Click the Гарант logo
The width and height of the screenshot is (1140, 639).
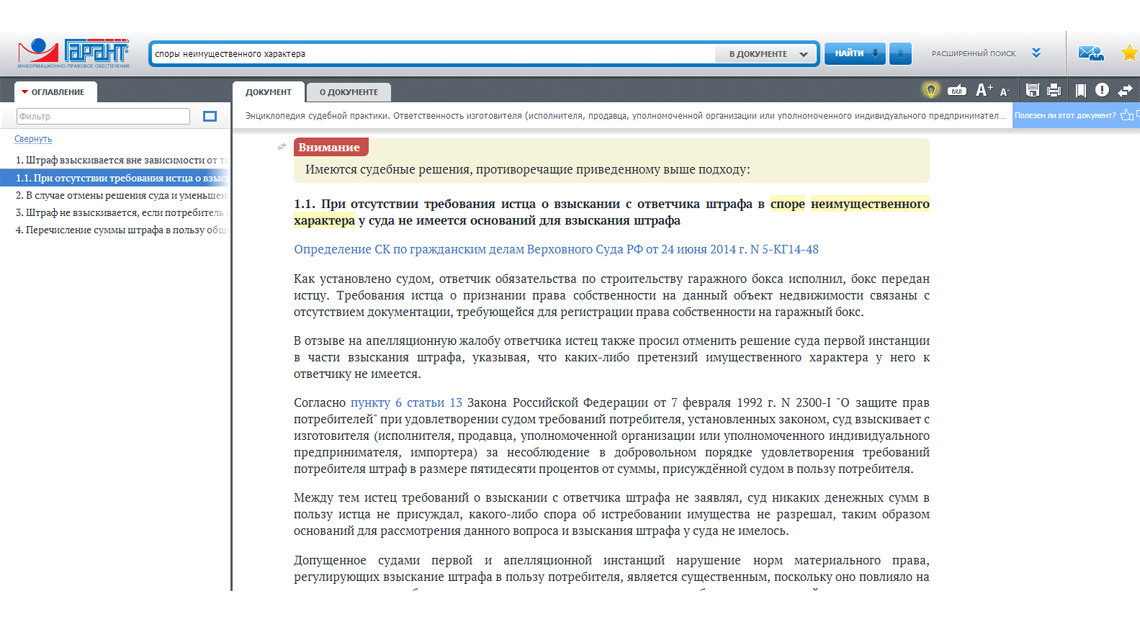click(73, 53)
